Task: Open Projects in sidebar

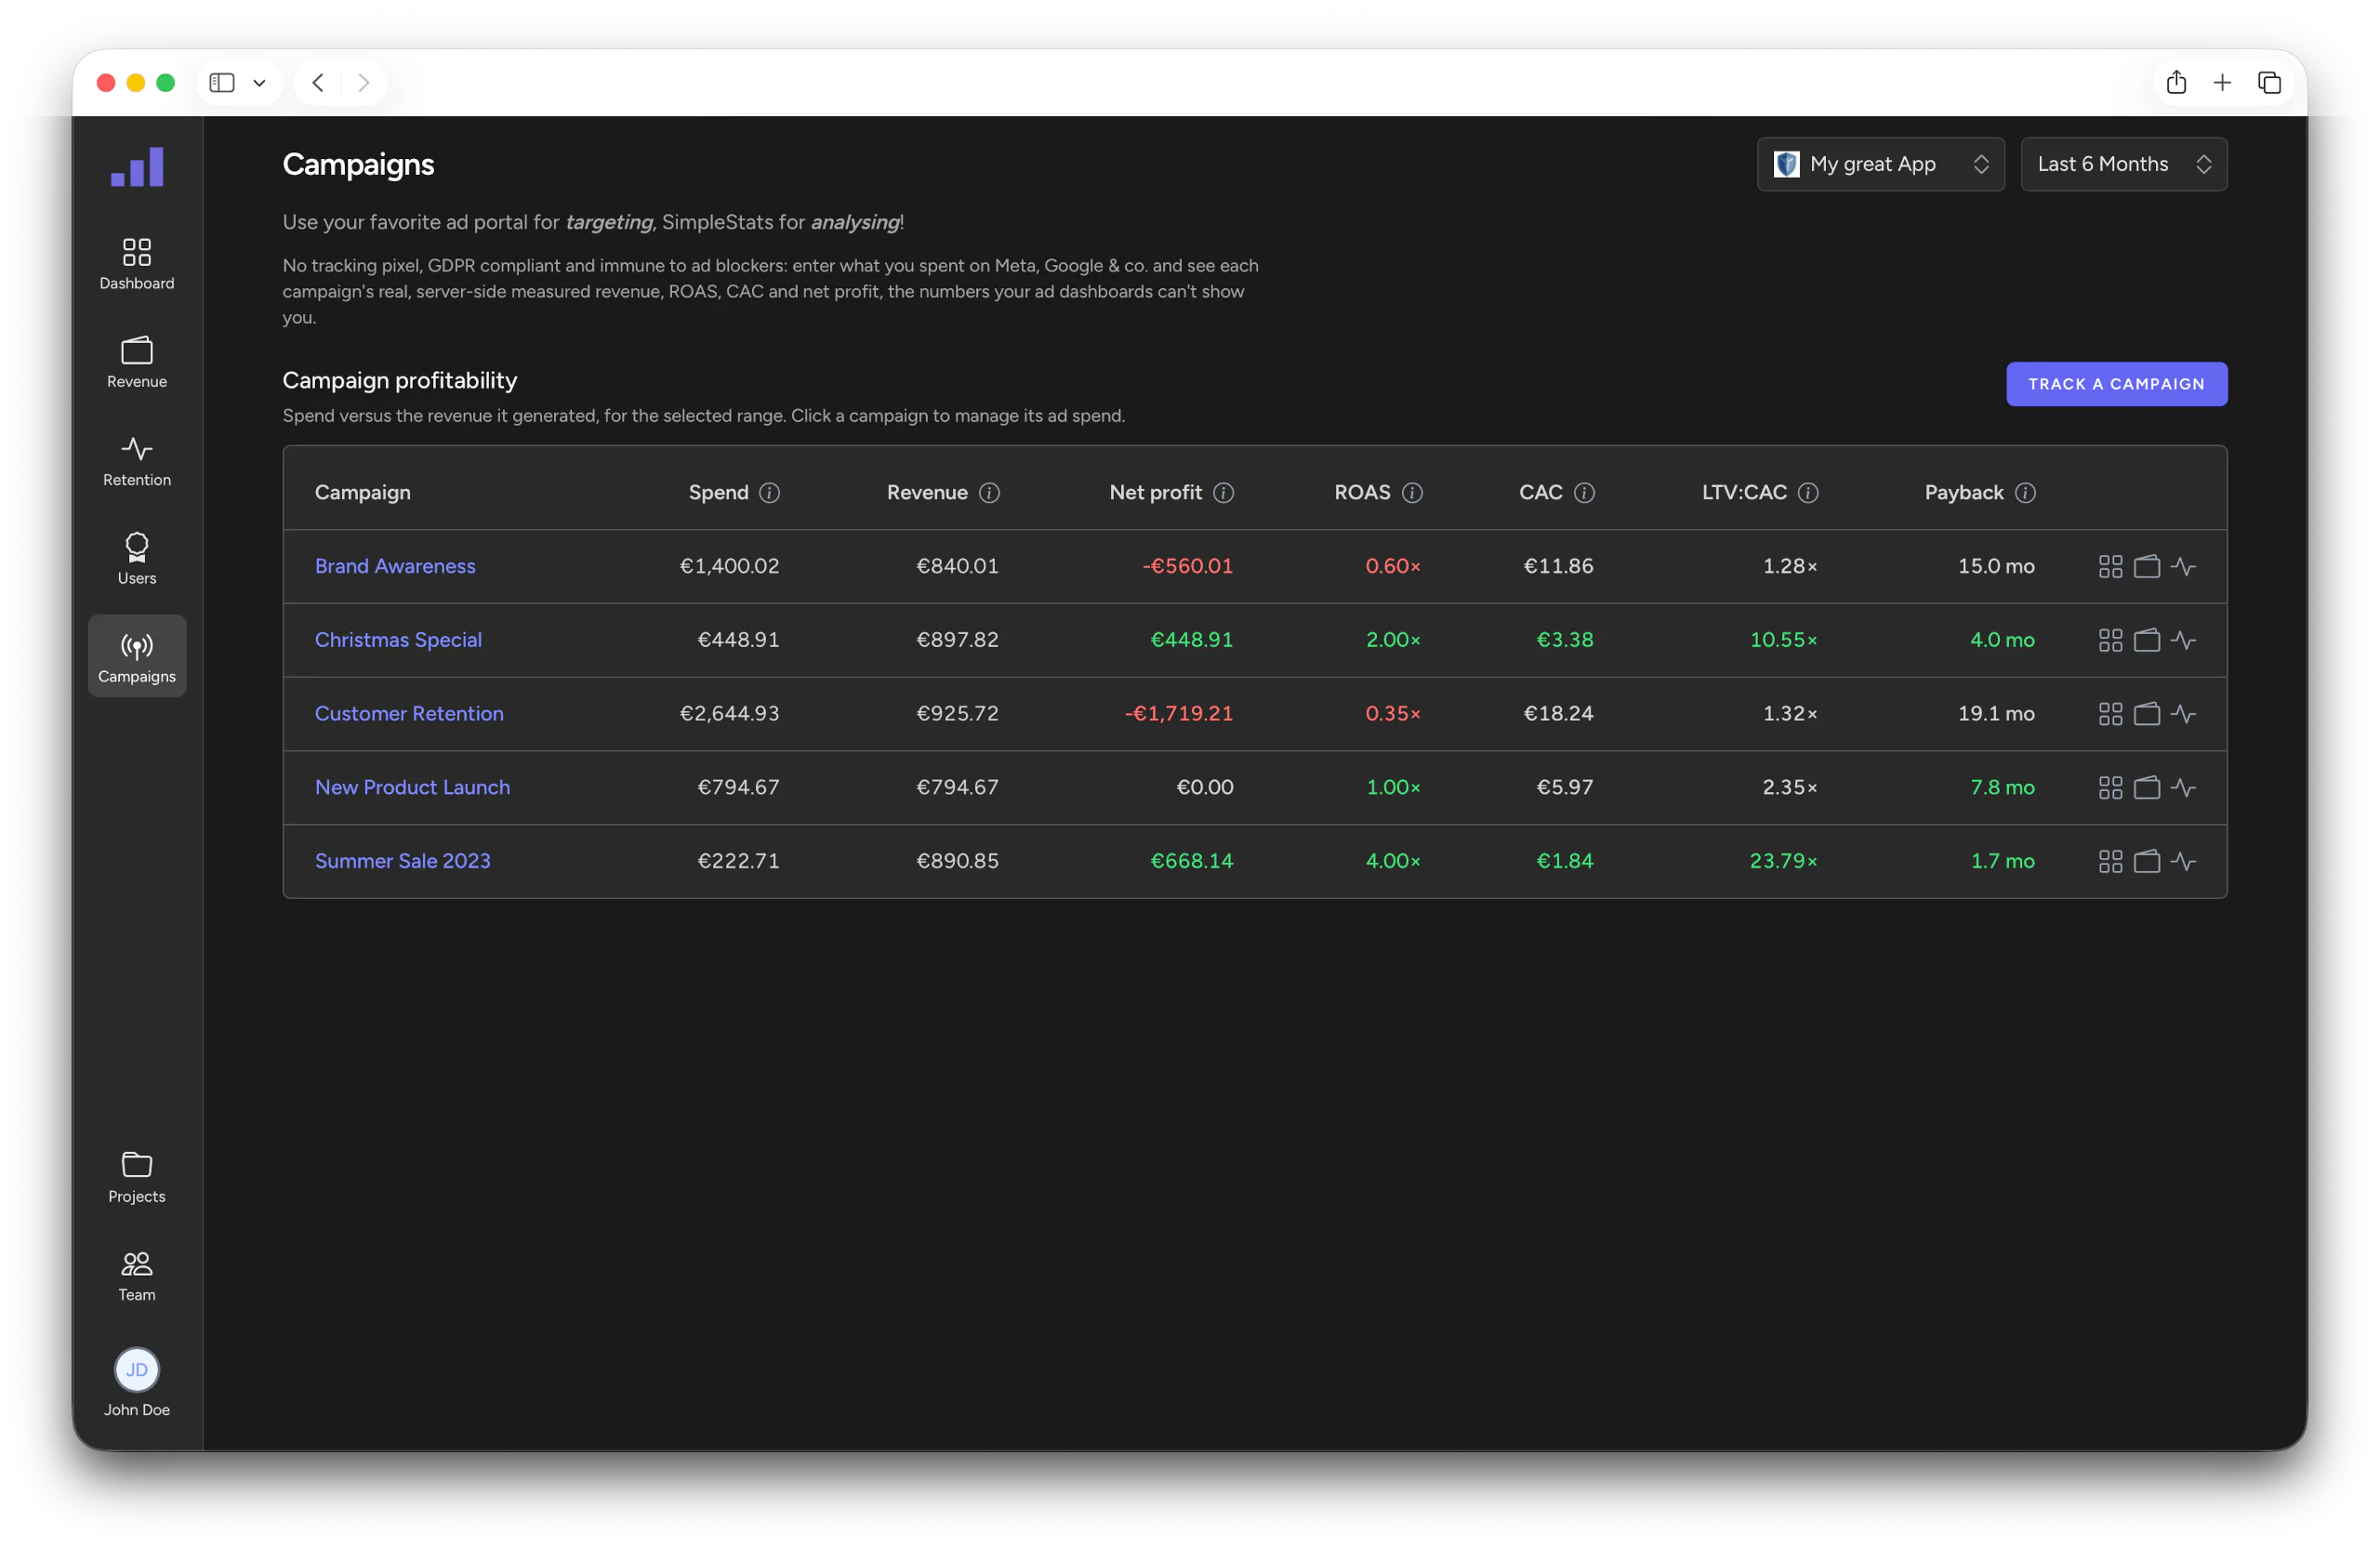Action: 137,1177
